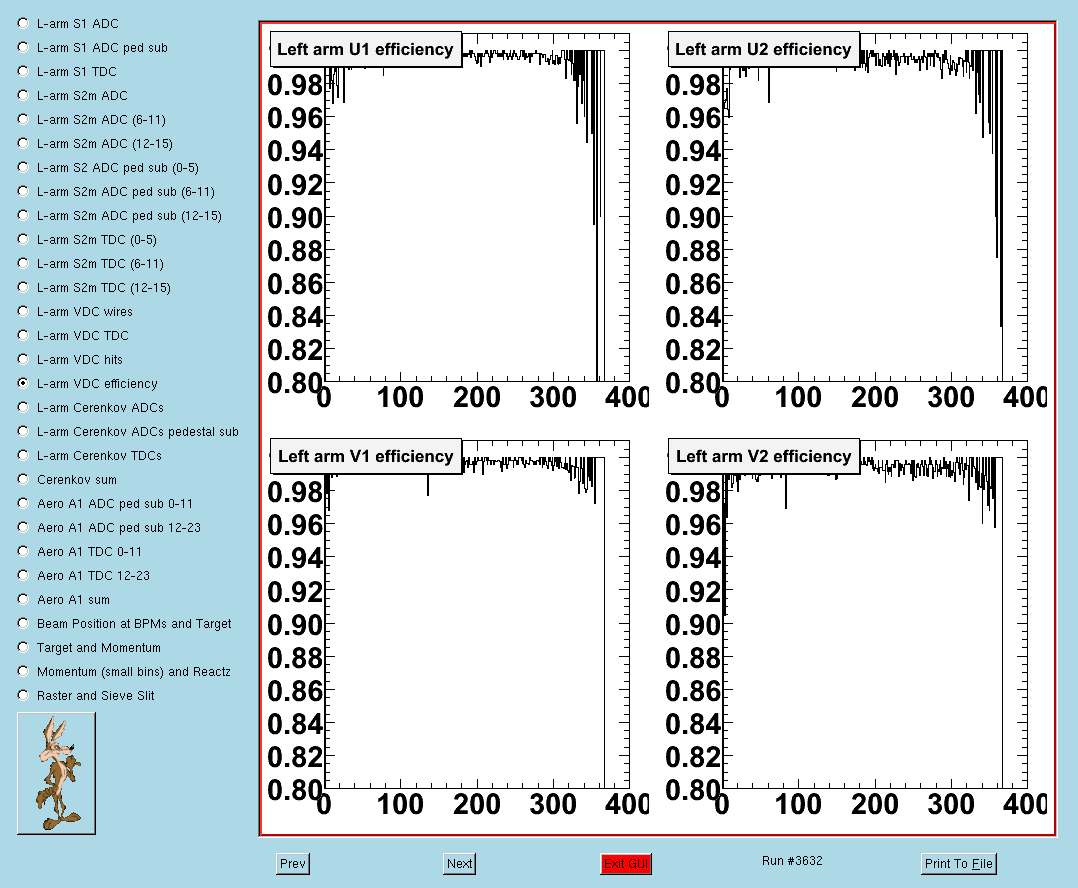Select the L-arm S1 ADC radio button
The width and height of the screenshot is (1078, 888).
click(23, 23)
